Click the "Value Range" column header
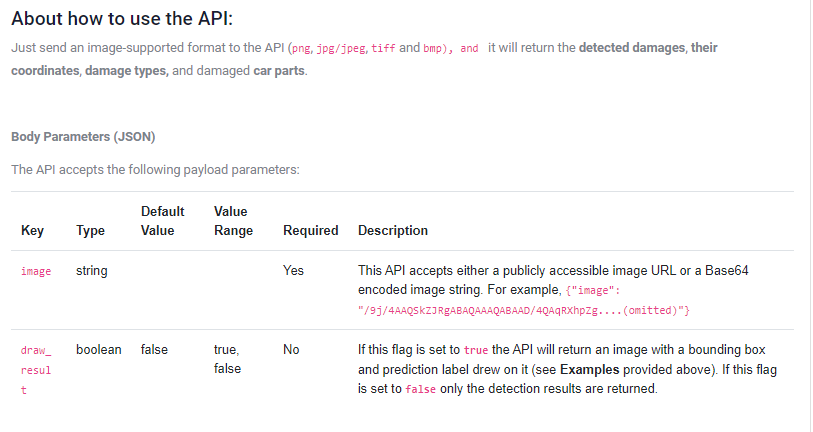Viewport: 813px width, 432px height. tap(233, 221)
